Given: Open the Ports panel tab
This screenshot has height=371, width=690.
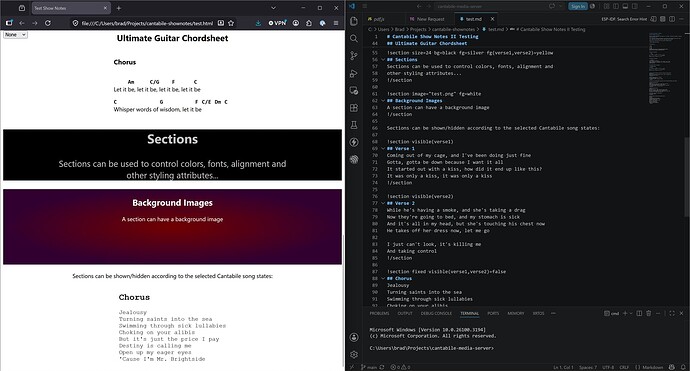Looking at the screenshot, I should pos(493,313).
